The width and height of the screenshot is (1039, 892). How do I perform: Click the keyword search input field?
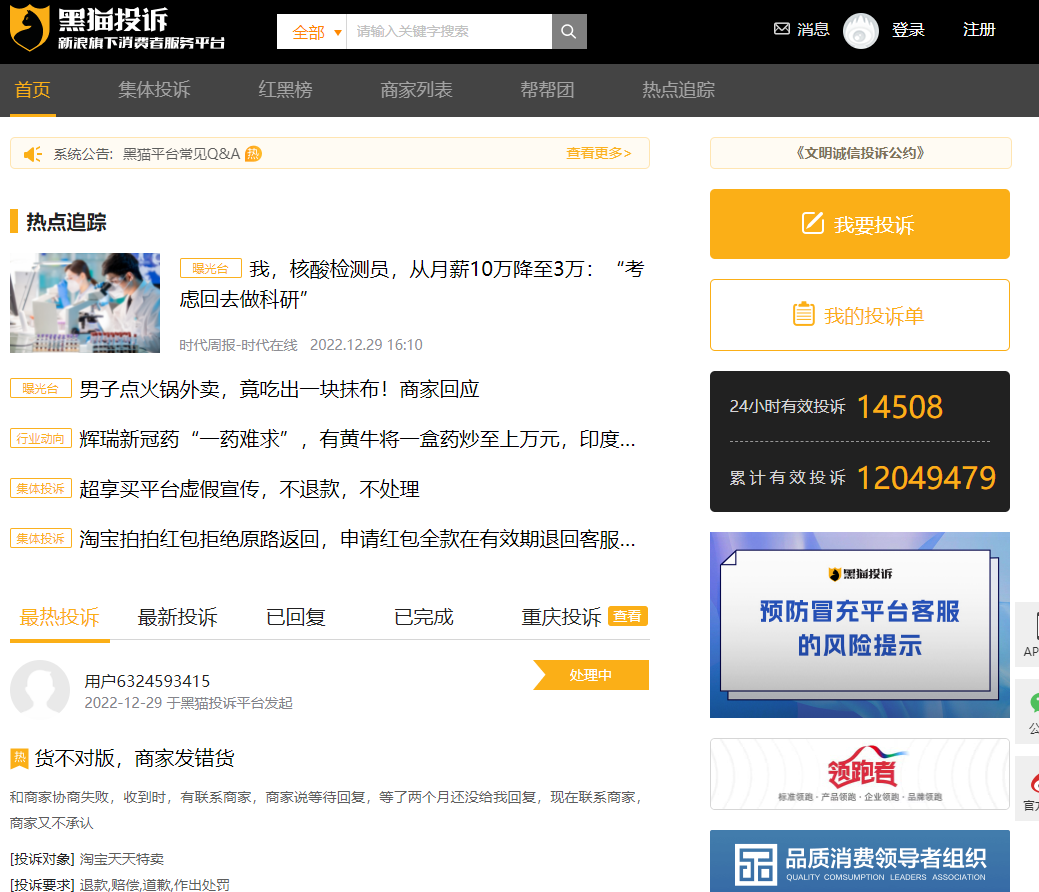(x=448, y=32)
